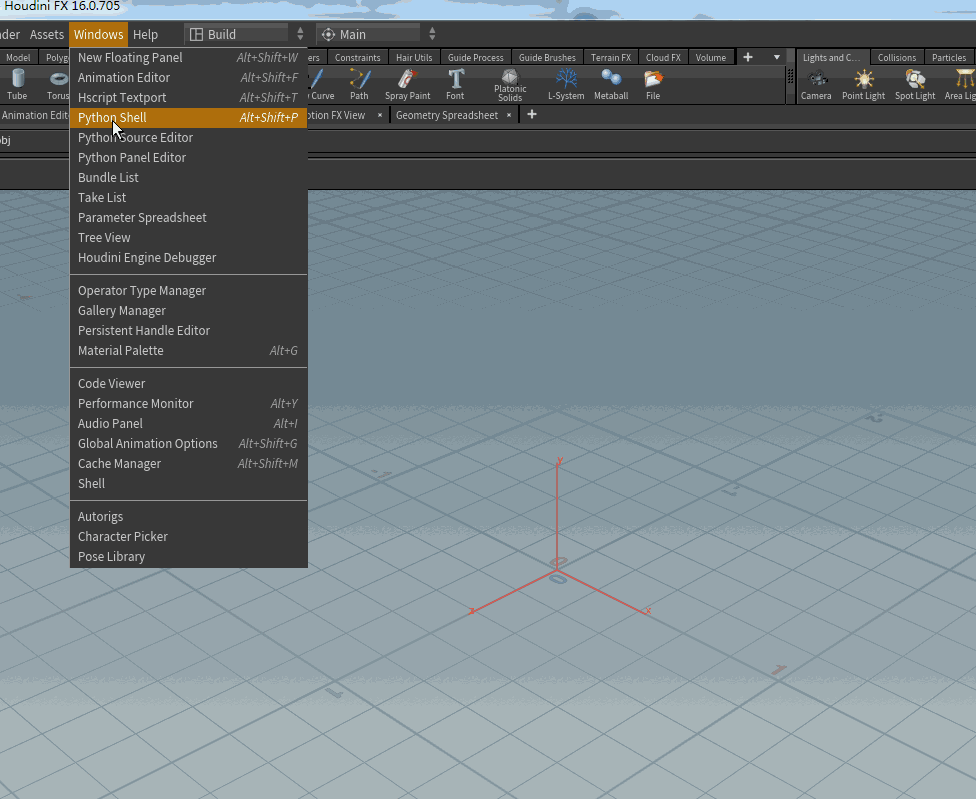Add new pane tab with plus icon

click(532, 114)
